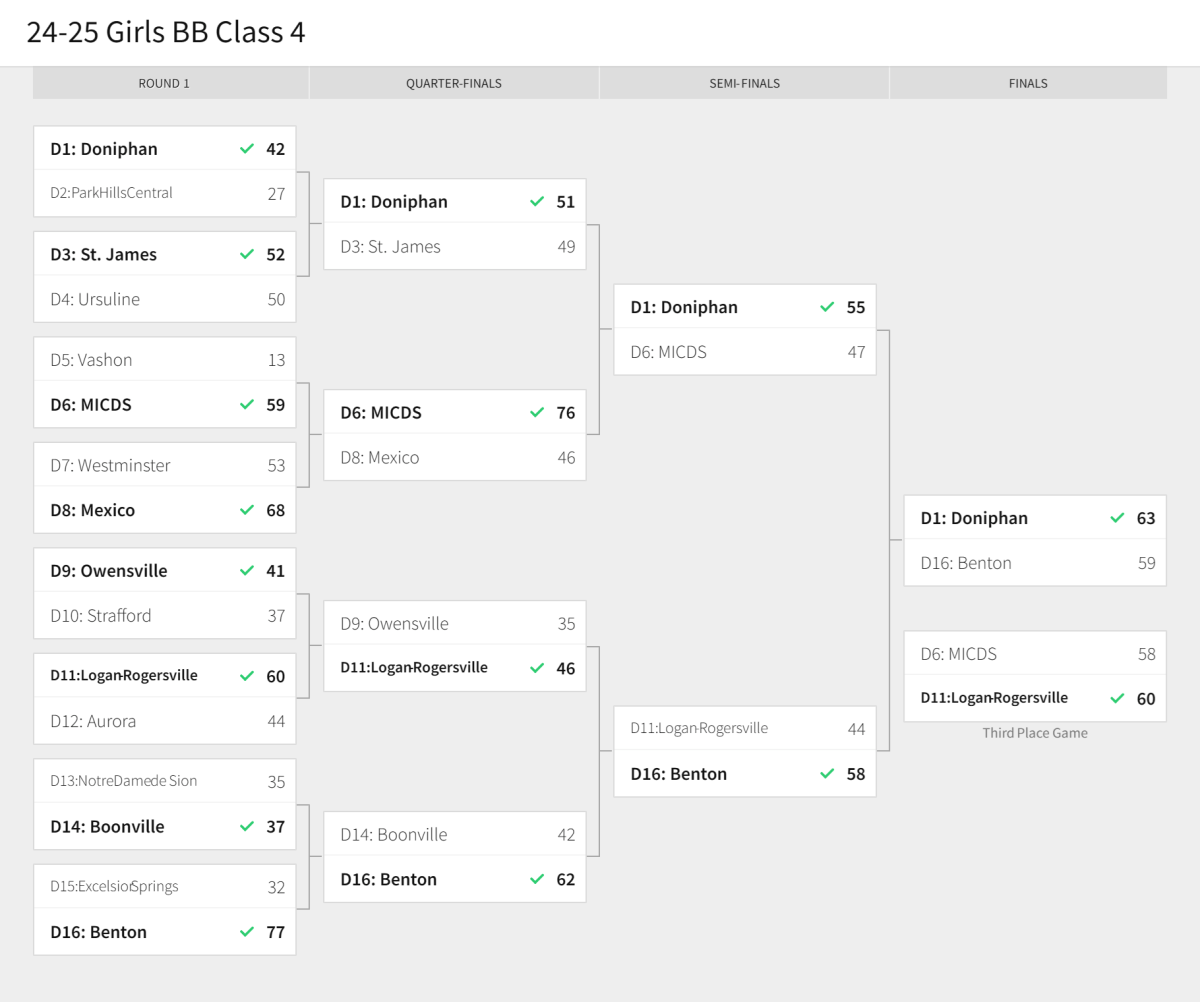The width and height of the screenshot is (1200, 1002).
Task: Click the green checkmark beside Benton's Round 1 score of 77
Action: 247,932
